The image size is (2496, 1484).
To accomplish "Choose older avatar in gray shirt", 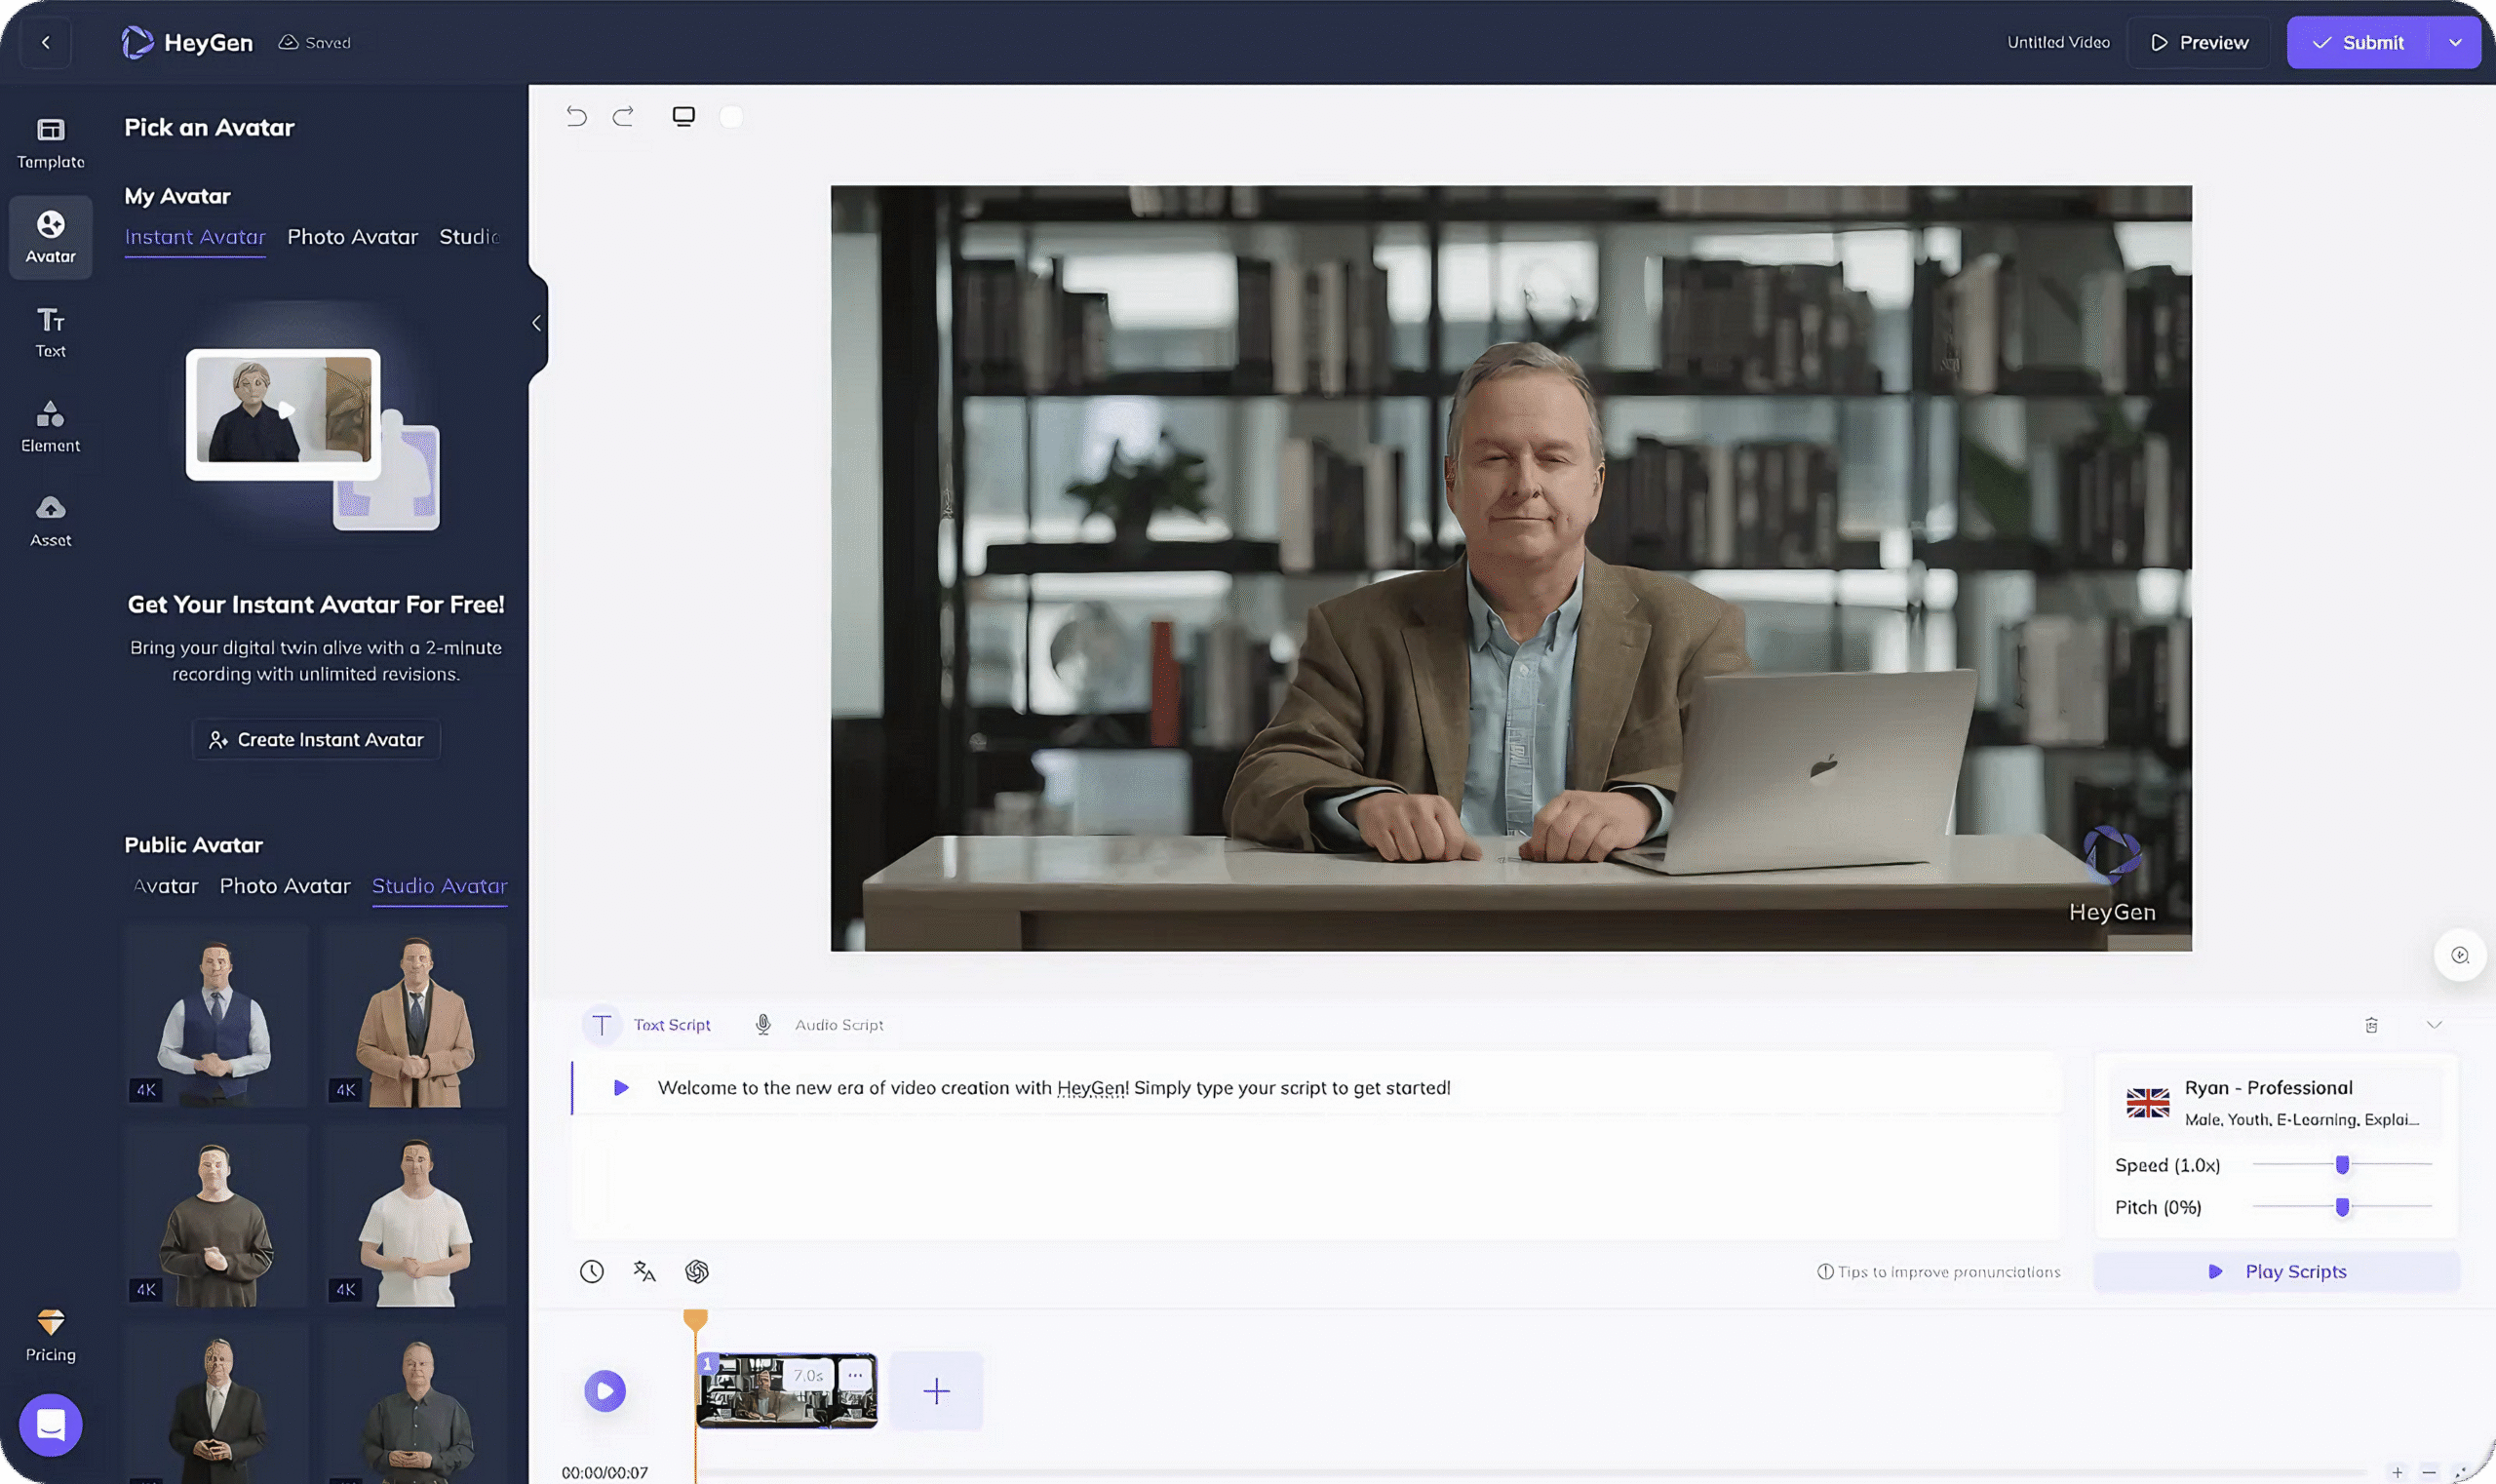I will (415, 1404).
